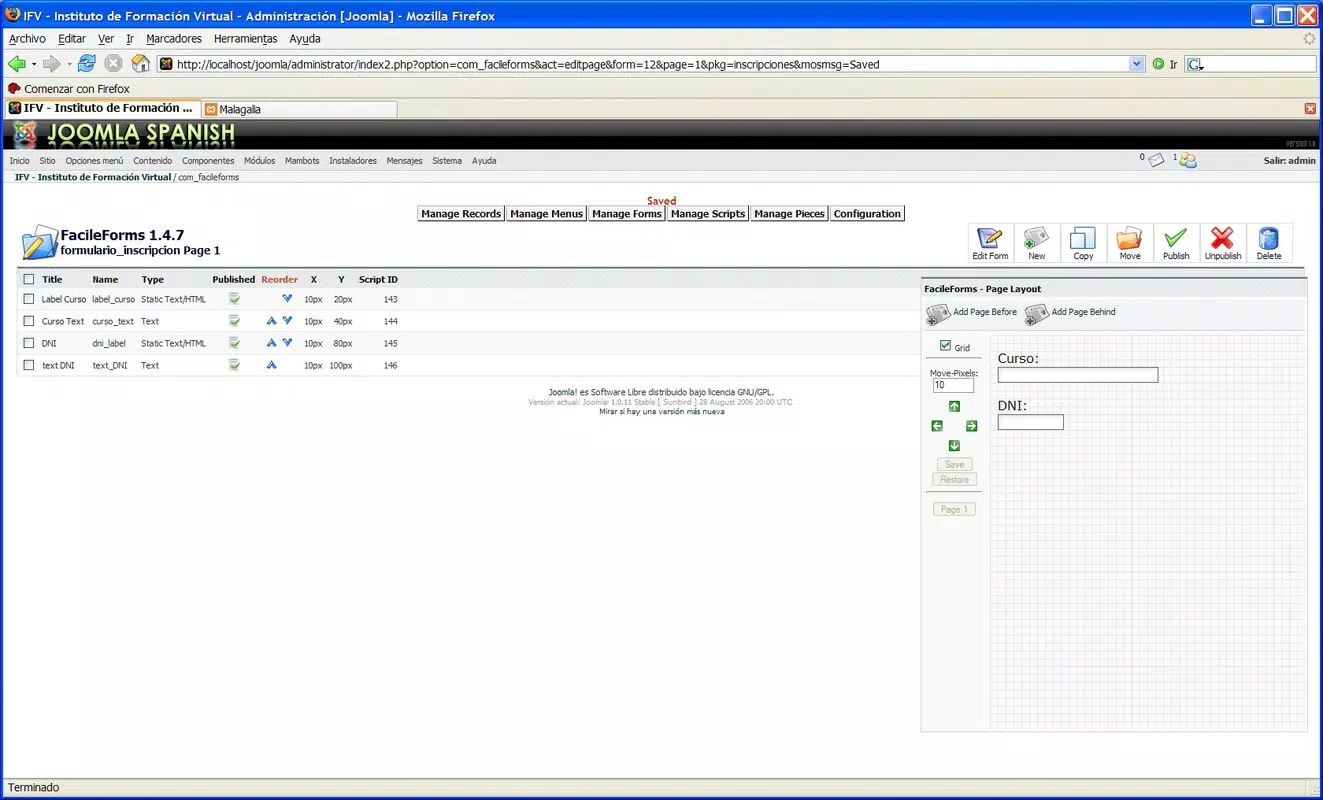Open the back button history dropdown
This screenshot has height=800, width=1323.
click(x=34, y=64)
